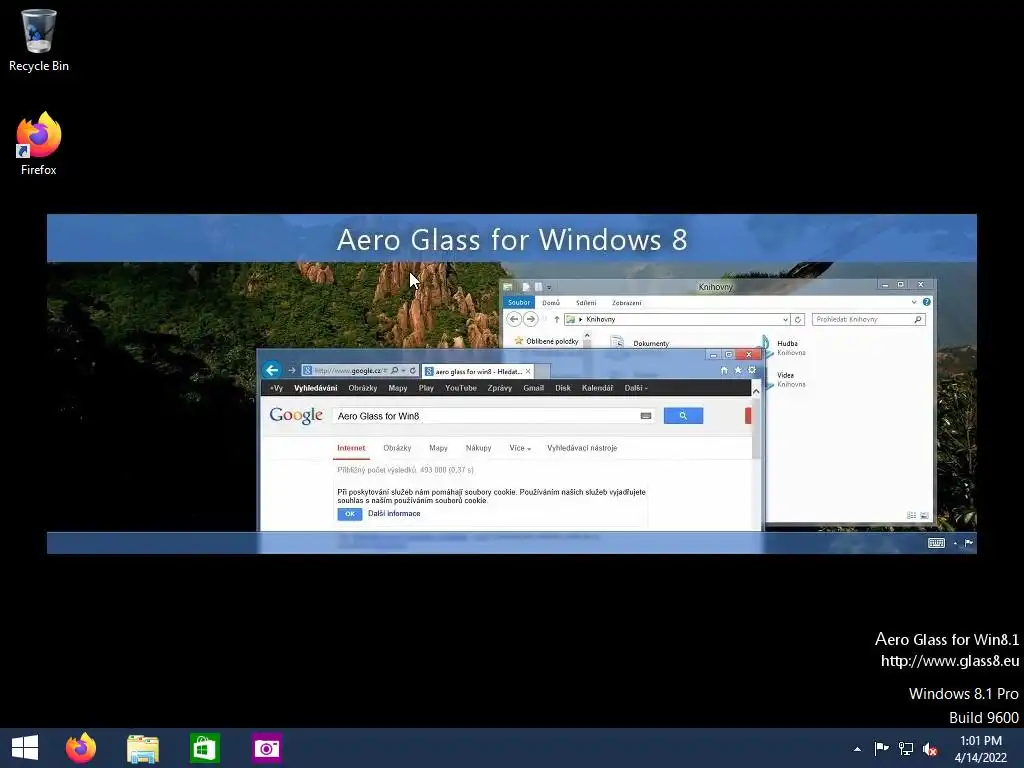Select the Recycle Bin desktop icon
This screenshot has height=768, width=1024.
(x=39, y=40)
